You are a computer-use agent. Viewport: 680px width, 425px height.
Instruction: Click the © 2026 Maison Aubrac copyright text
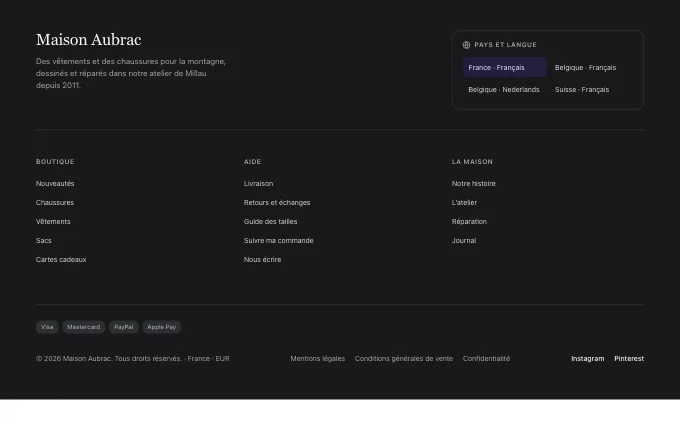[x=133, y=359]
